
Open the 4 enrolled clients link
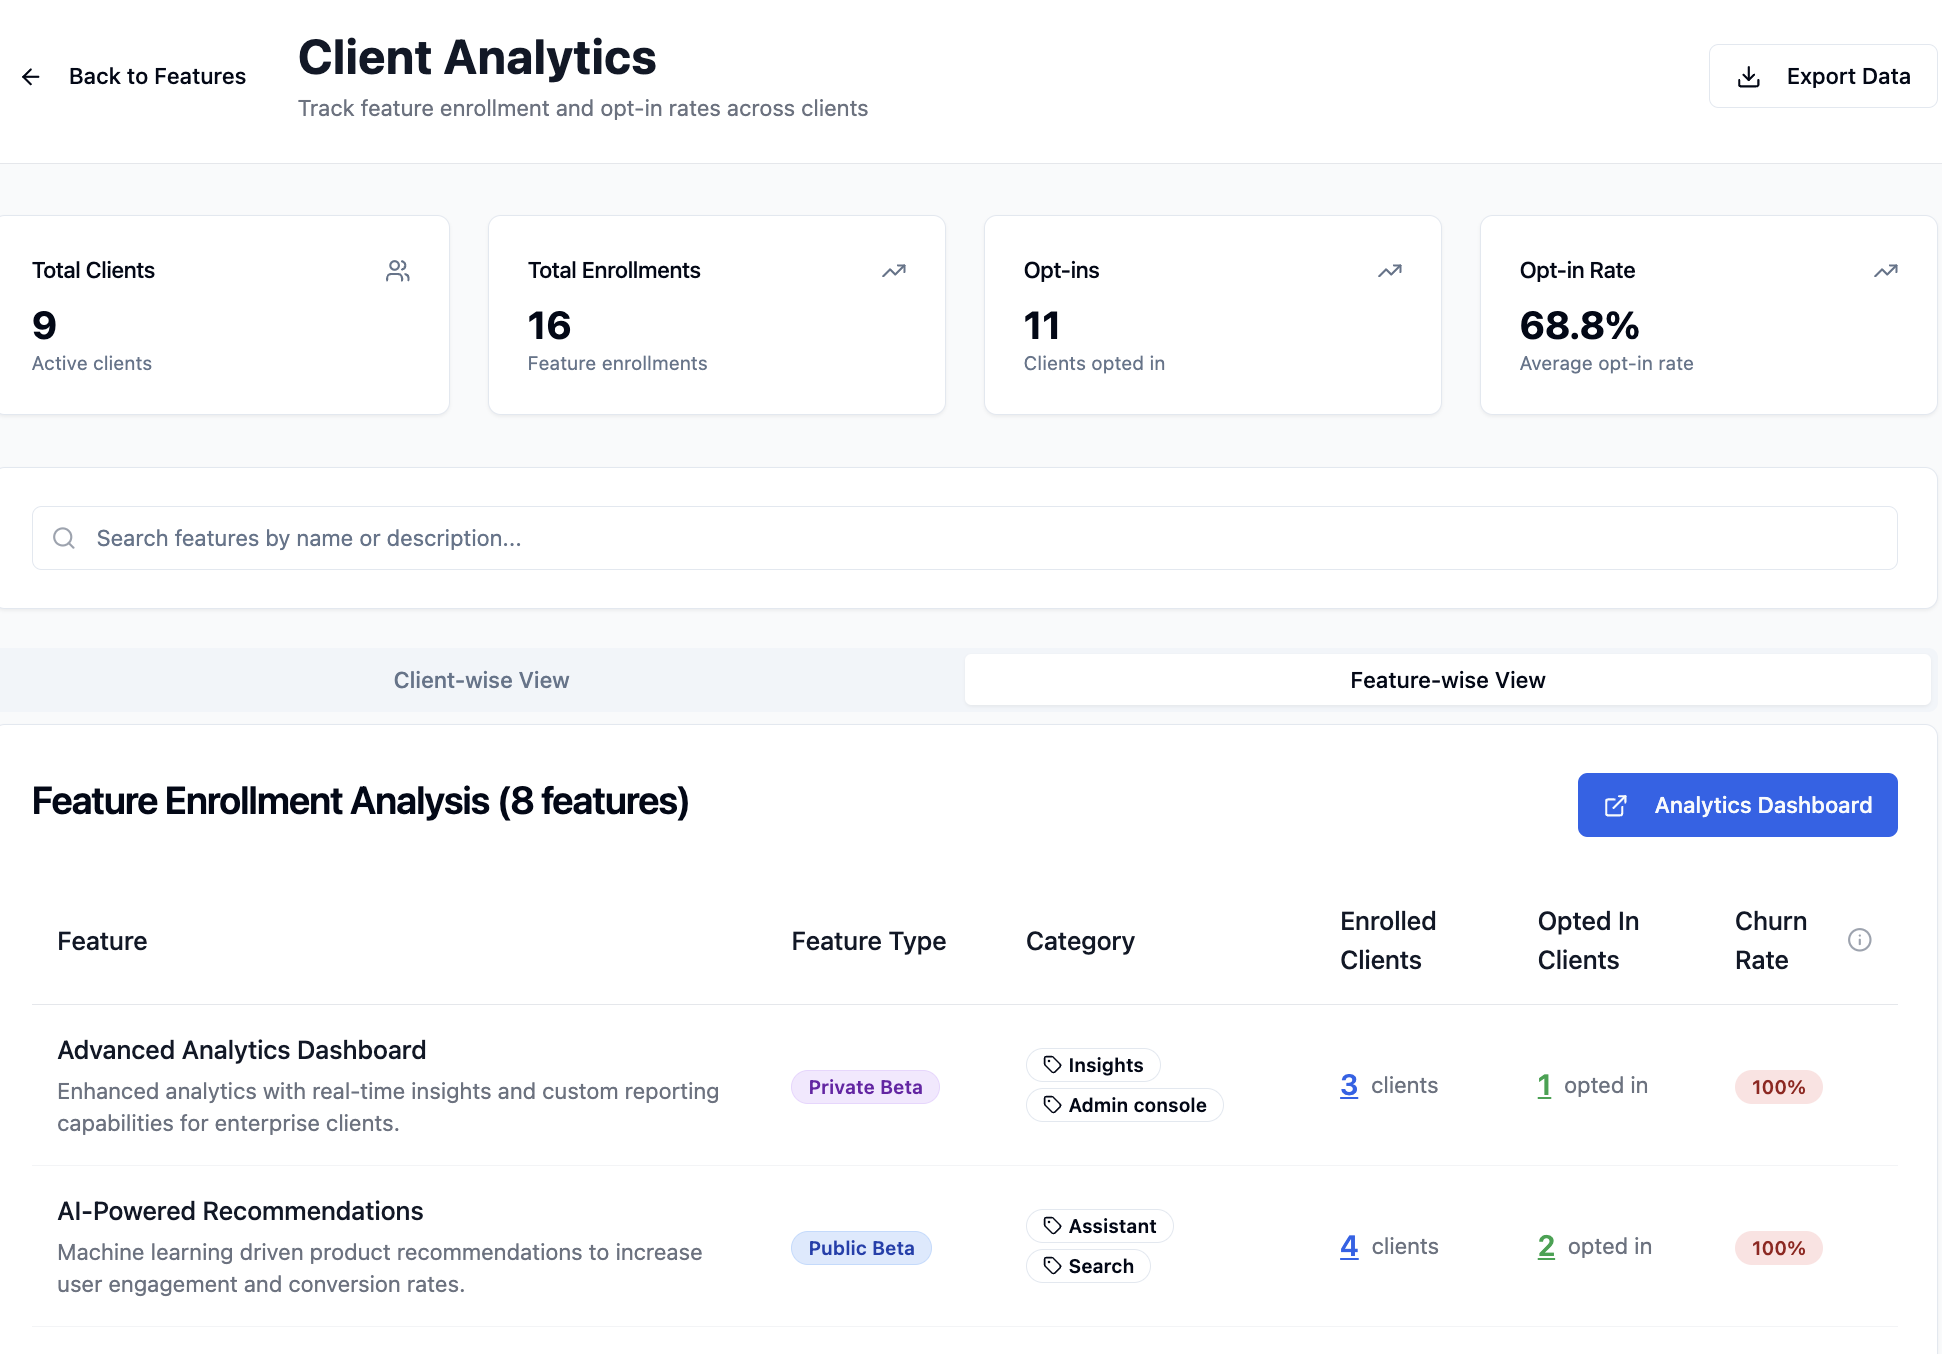pos(1348,1247)
